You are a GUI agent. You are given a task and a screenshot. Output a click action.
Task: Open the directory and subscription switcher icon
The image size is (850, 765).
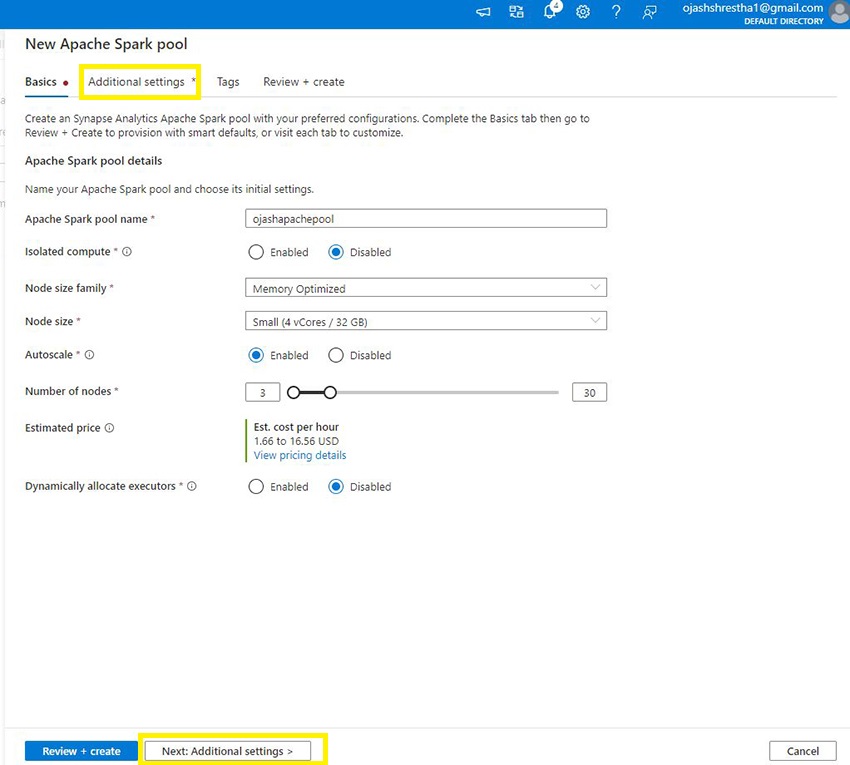click(516, 12)
